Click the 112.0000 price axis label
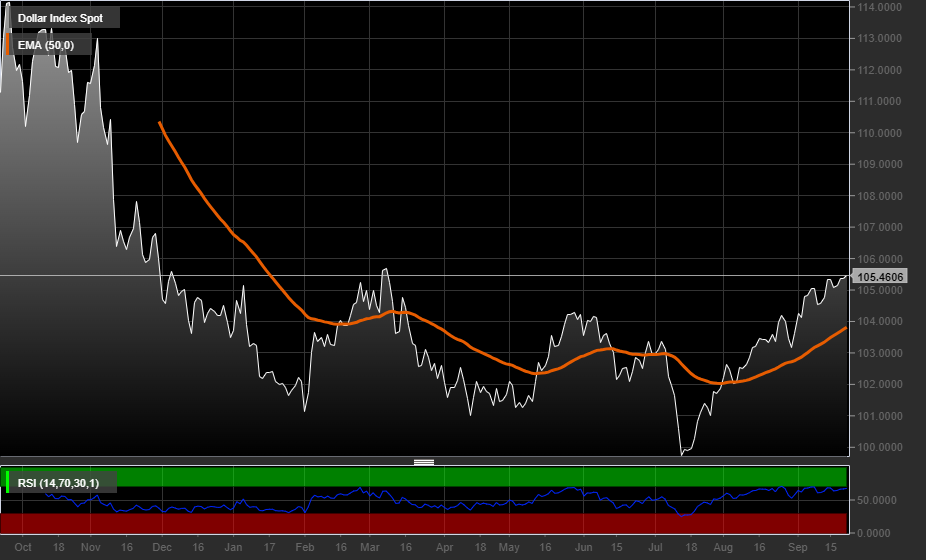This screenshot has width=926, height=560. [879, 70]
